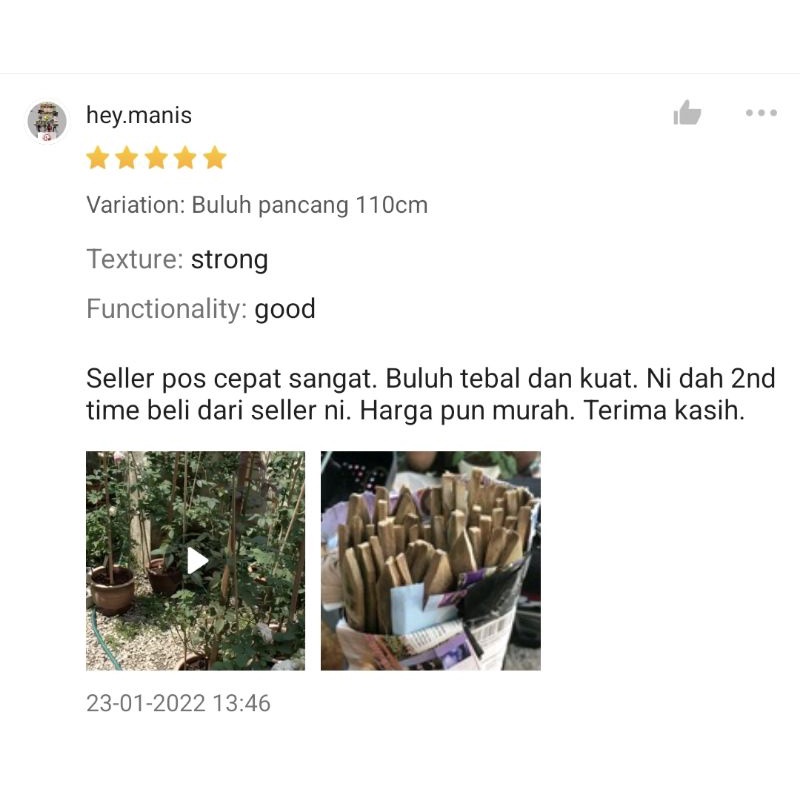Click the second rating star
Image resolution: width=800 pixels, height=800 pixels.
(x=127, y=157)
